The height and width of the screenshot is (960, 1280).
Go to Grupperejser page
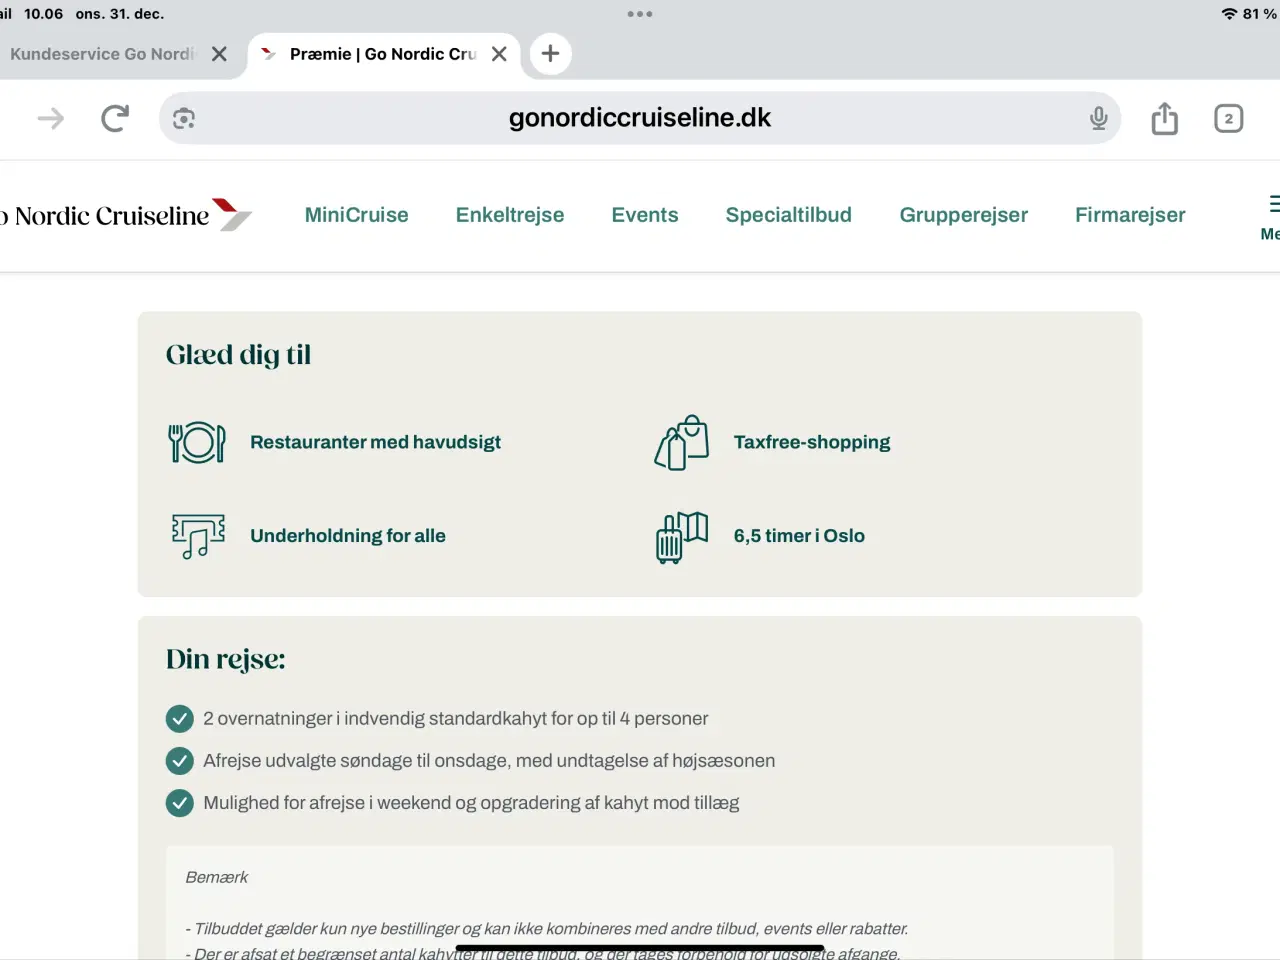click(963, 215)
